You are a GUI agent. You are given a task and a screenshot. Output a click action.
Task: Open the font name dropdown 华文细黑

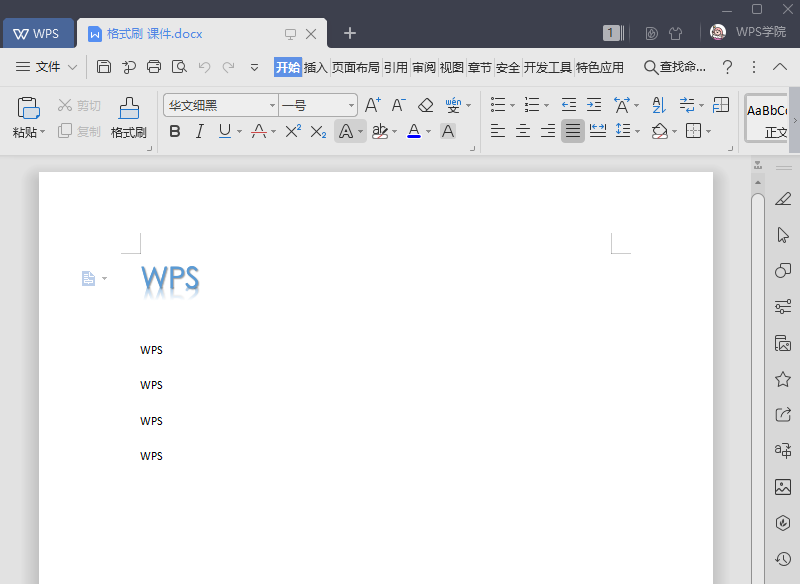click(x=272, y=105)
